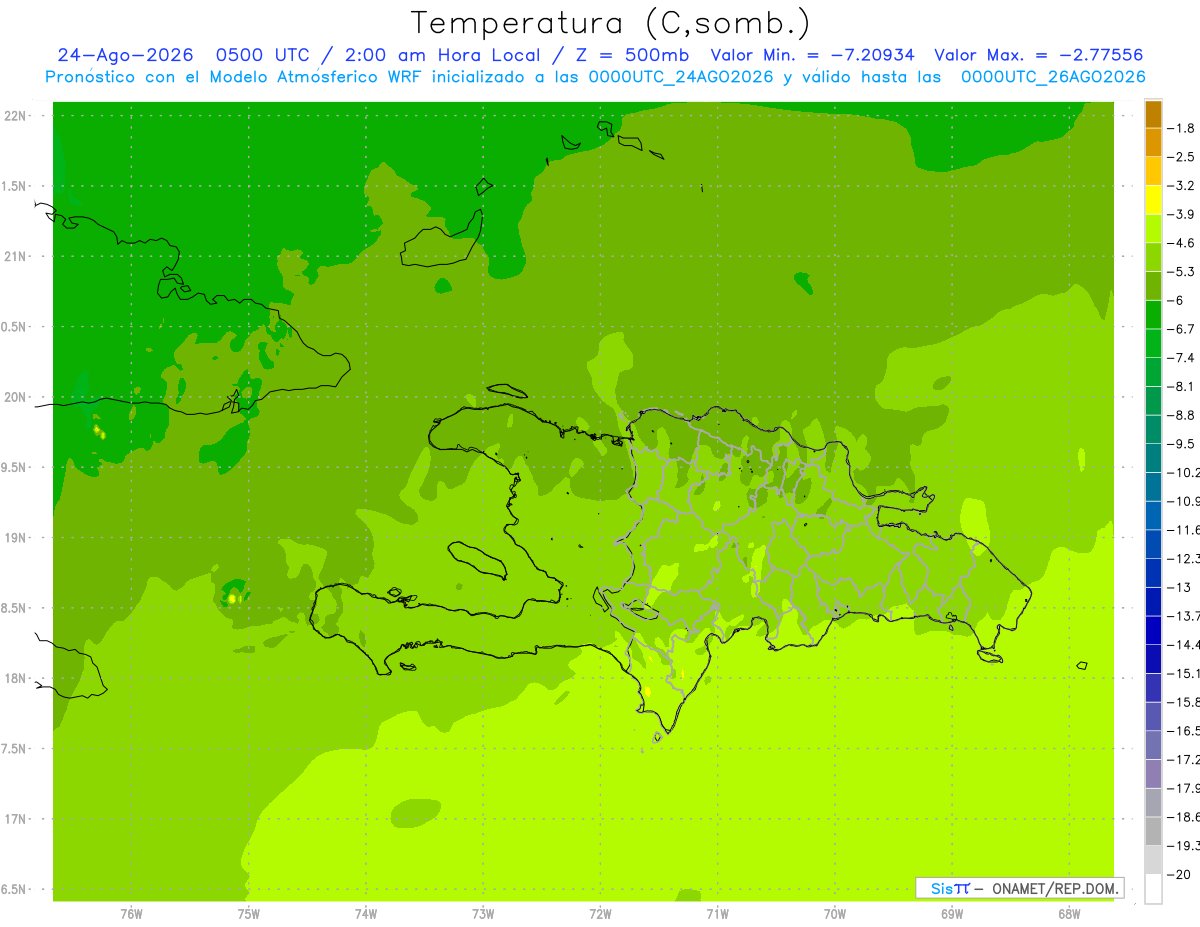Click 'Valor Max. = -2.77556' text

point(1038,55)
